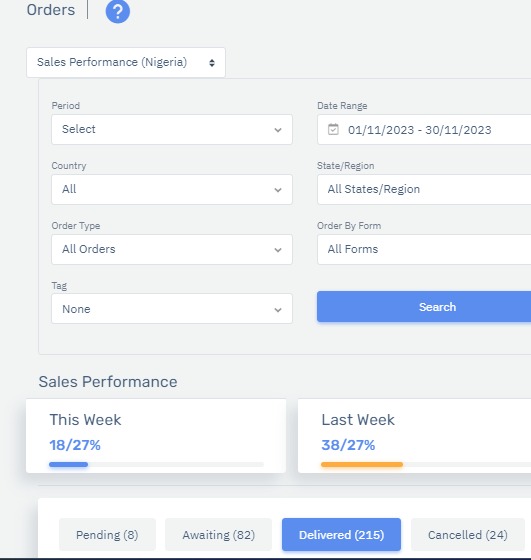Open the Order By Form field
Viewport: 531px width, 560px height.
click(x=424, y=250)
